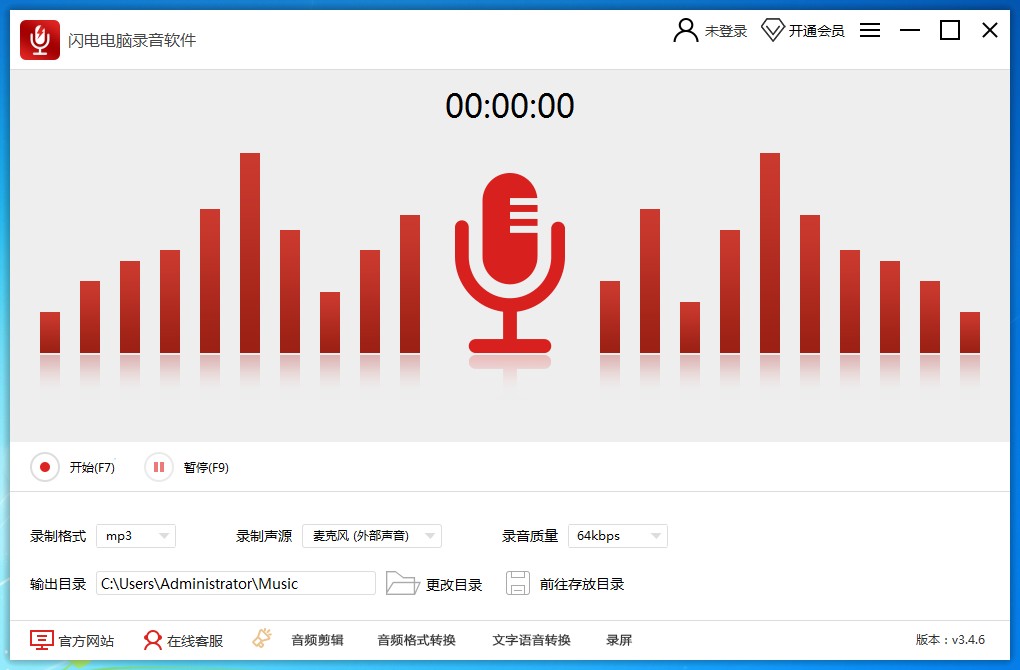This screenshot has width=1020, height=670.
Task: Click the output directory path field
Action: tap(235, 584)
